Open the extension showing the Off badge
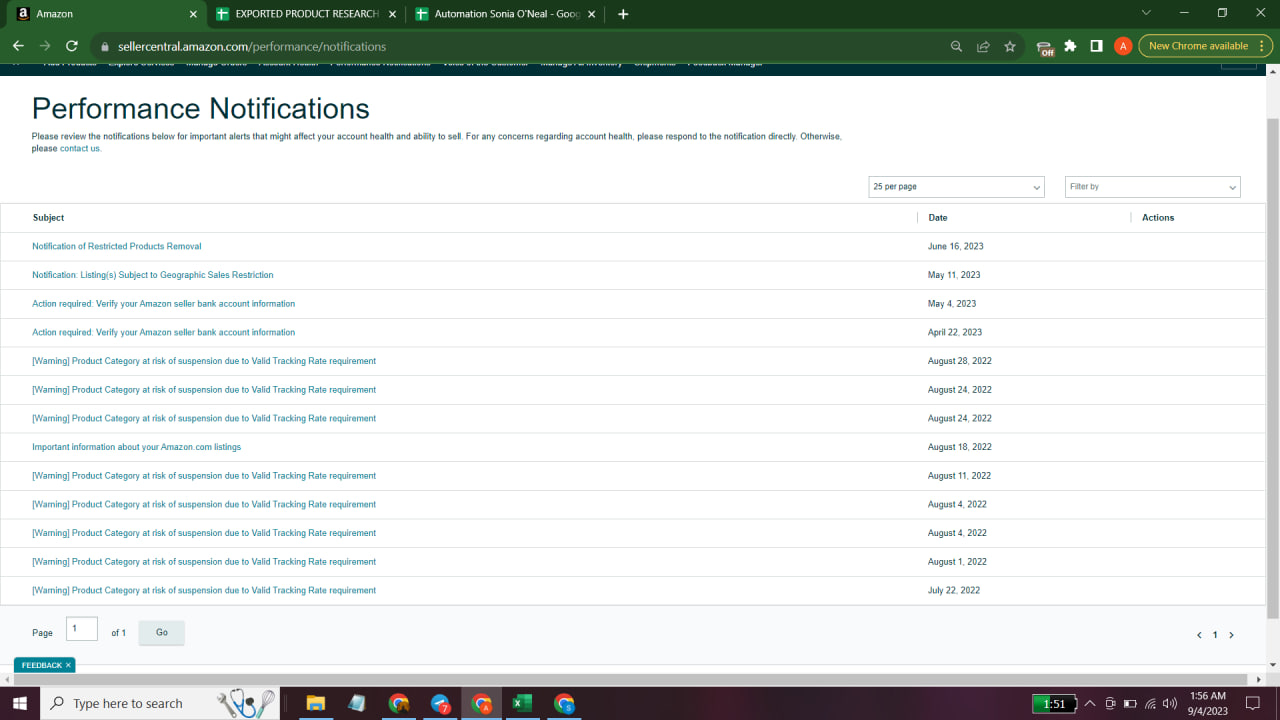 (1045, 47)
